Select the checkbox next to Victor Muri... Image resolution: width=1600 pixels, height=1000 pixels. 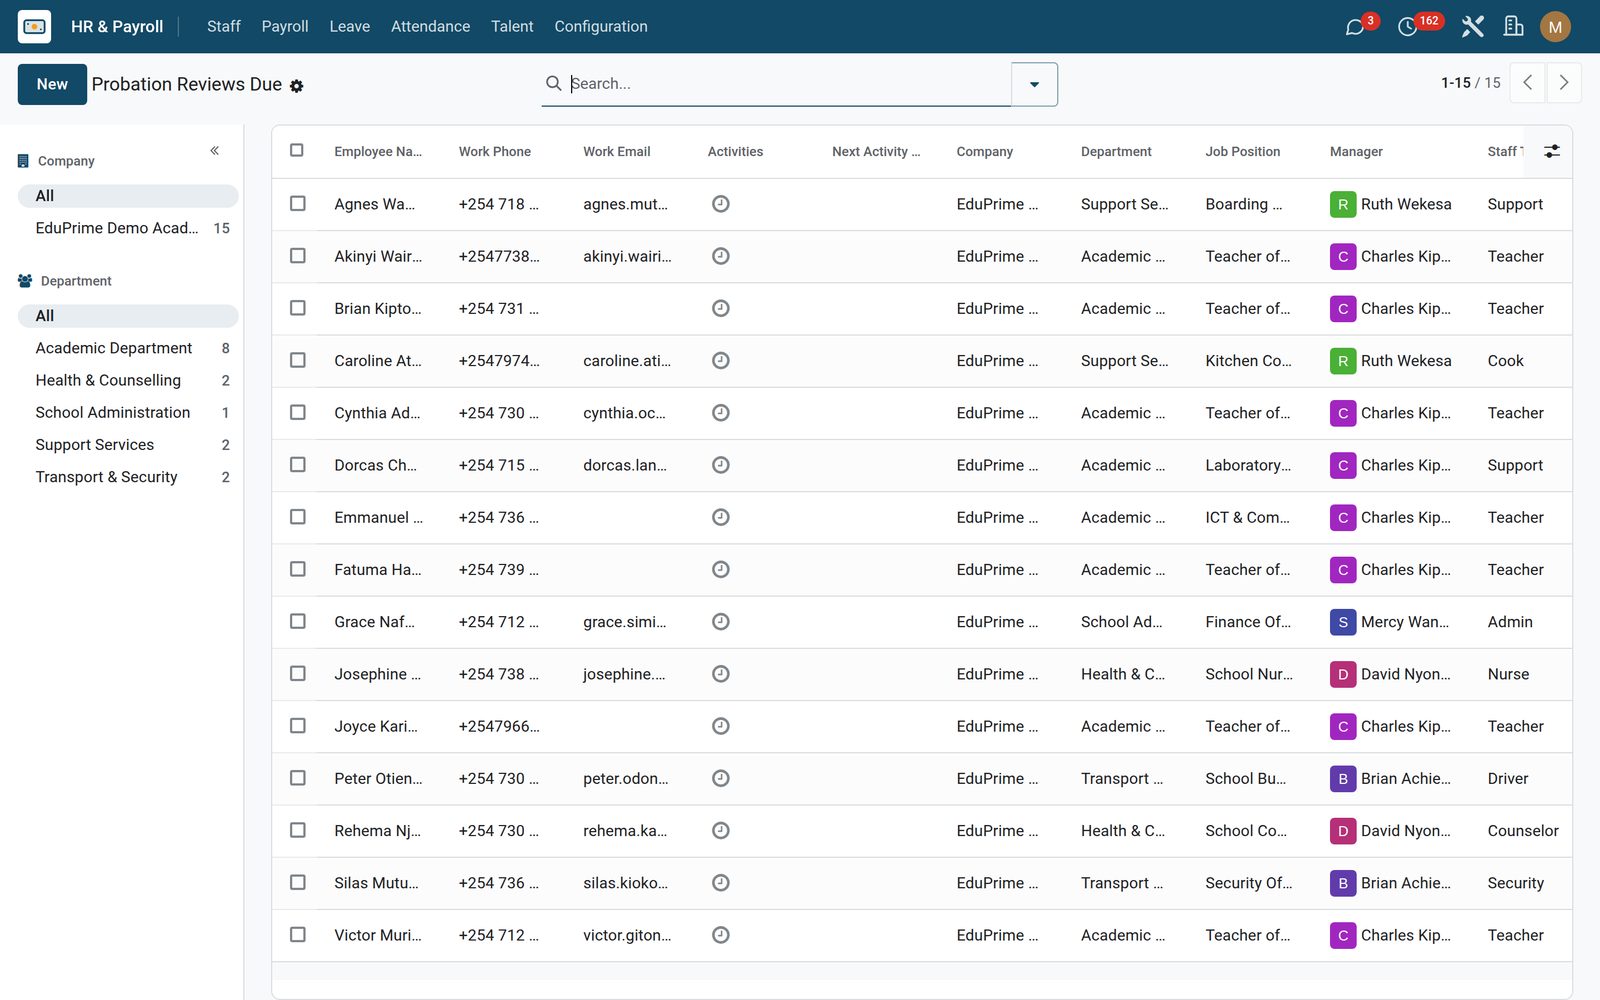pyautogui.click(x=298, y=934)
